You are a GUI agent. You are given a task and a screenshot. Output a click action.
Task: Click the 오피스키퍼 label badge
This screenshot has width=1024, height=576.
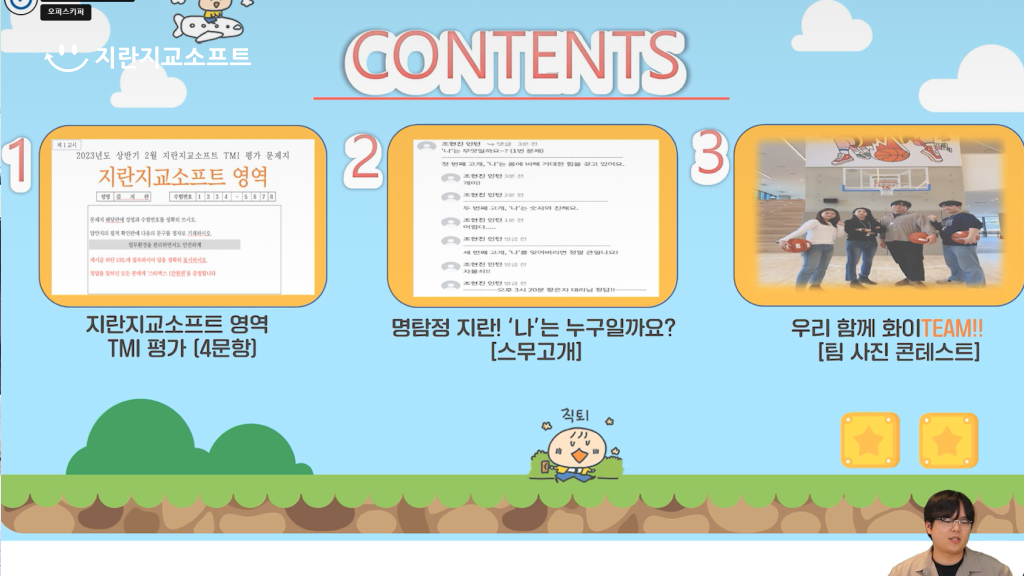click(65, 11)
